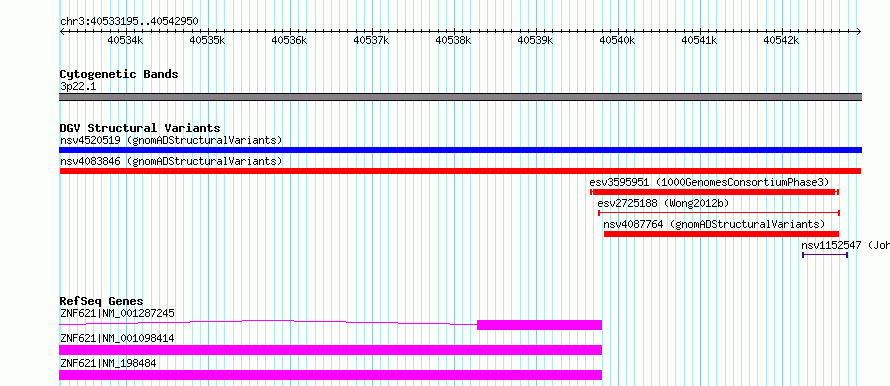Select the ZNF621 NM_001098414 gene bar
This screenshot has width=890, height=386.
330,350
